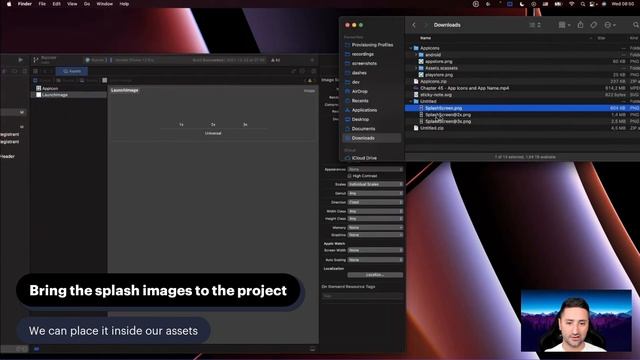Select iCloud Drive in Finder sidebar
The width and height of the screenshot is (640, 360).
(x=364, y=158)
